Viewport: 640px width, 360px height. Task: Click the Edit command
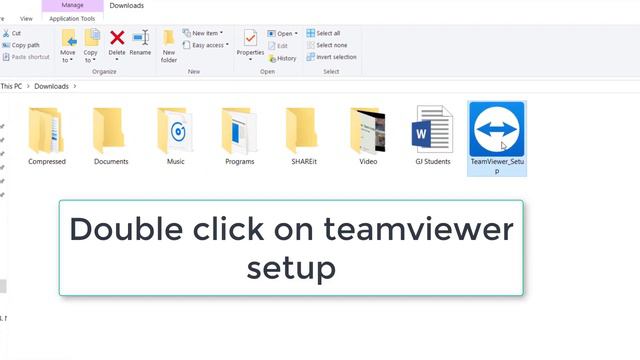(278, 46)
